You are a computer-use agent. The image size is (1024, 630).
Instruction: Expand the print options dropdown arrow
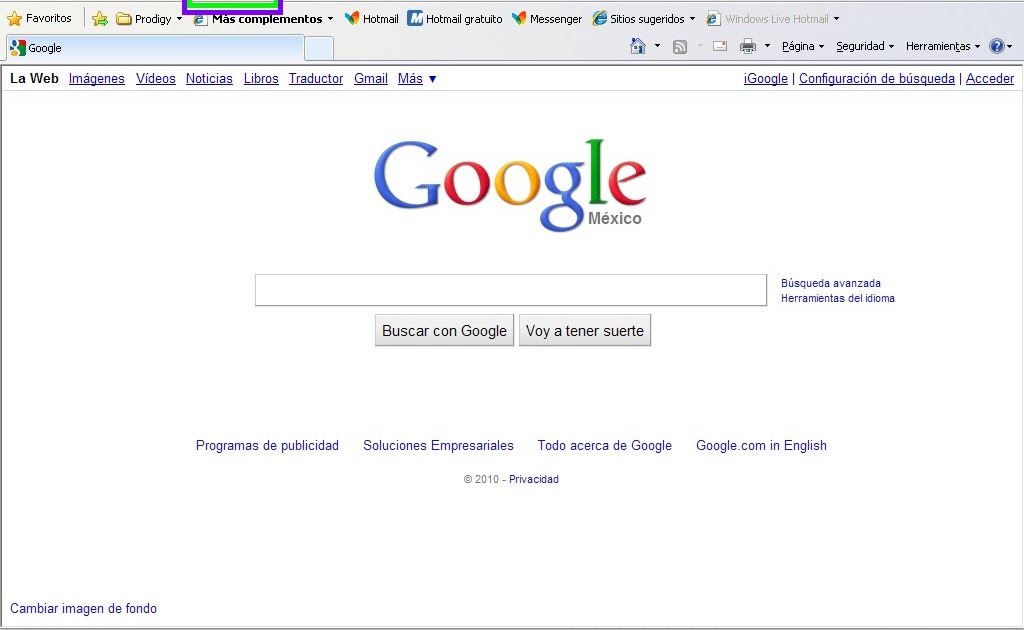coord(767,46)
